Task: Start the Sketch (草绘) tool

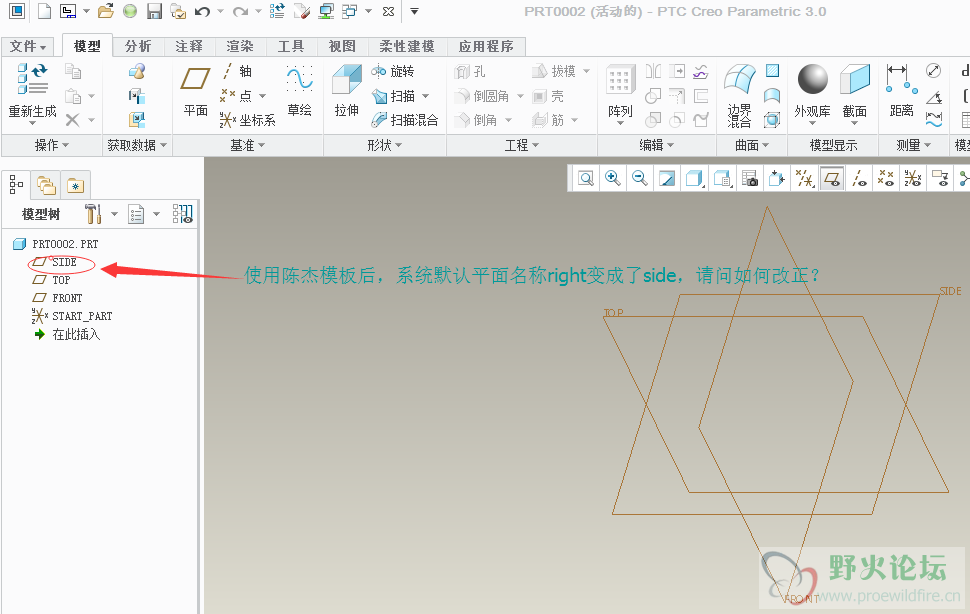Action: pos(299,92)
